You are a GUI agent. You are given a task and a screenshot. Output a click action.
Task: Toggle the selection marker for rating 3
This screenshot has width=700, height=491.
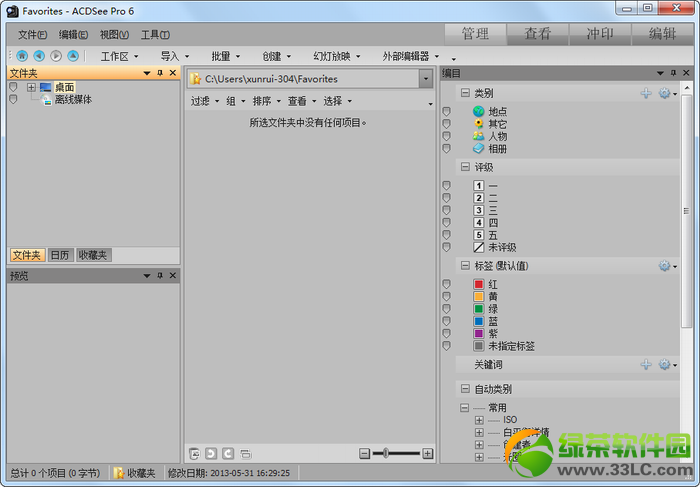[x=446, y=210]
